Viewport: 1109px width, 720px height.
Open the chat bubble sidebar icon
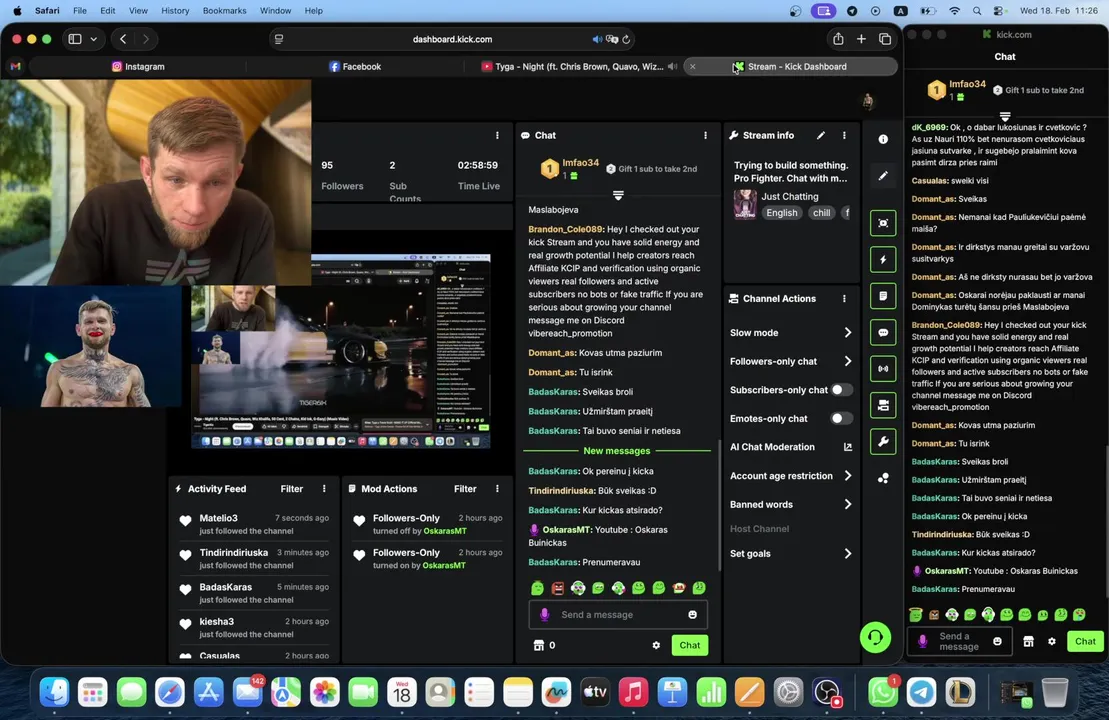(883, 332)
